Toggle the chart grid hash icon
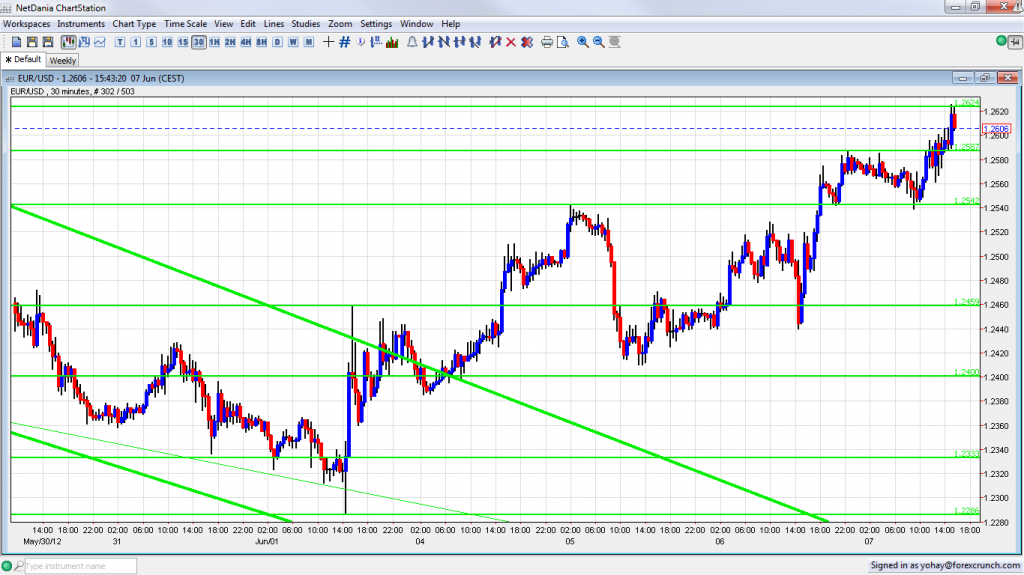The width and height of the screenshot is (1024, 575). [345, 42]
